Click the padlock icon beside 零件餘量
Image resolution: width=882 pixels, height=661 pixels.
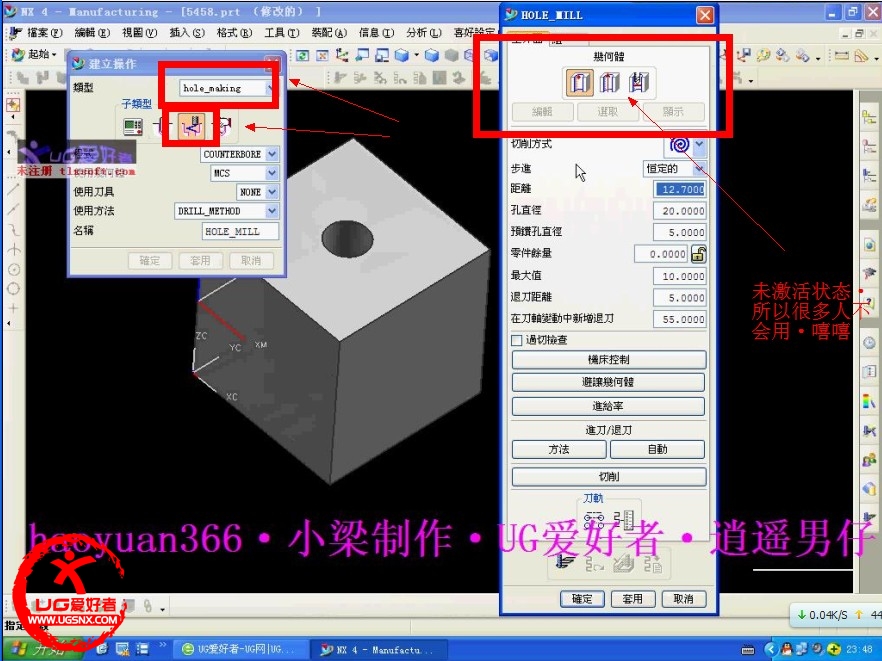(x=698, y=254)
